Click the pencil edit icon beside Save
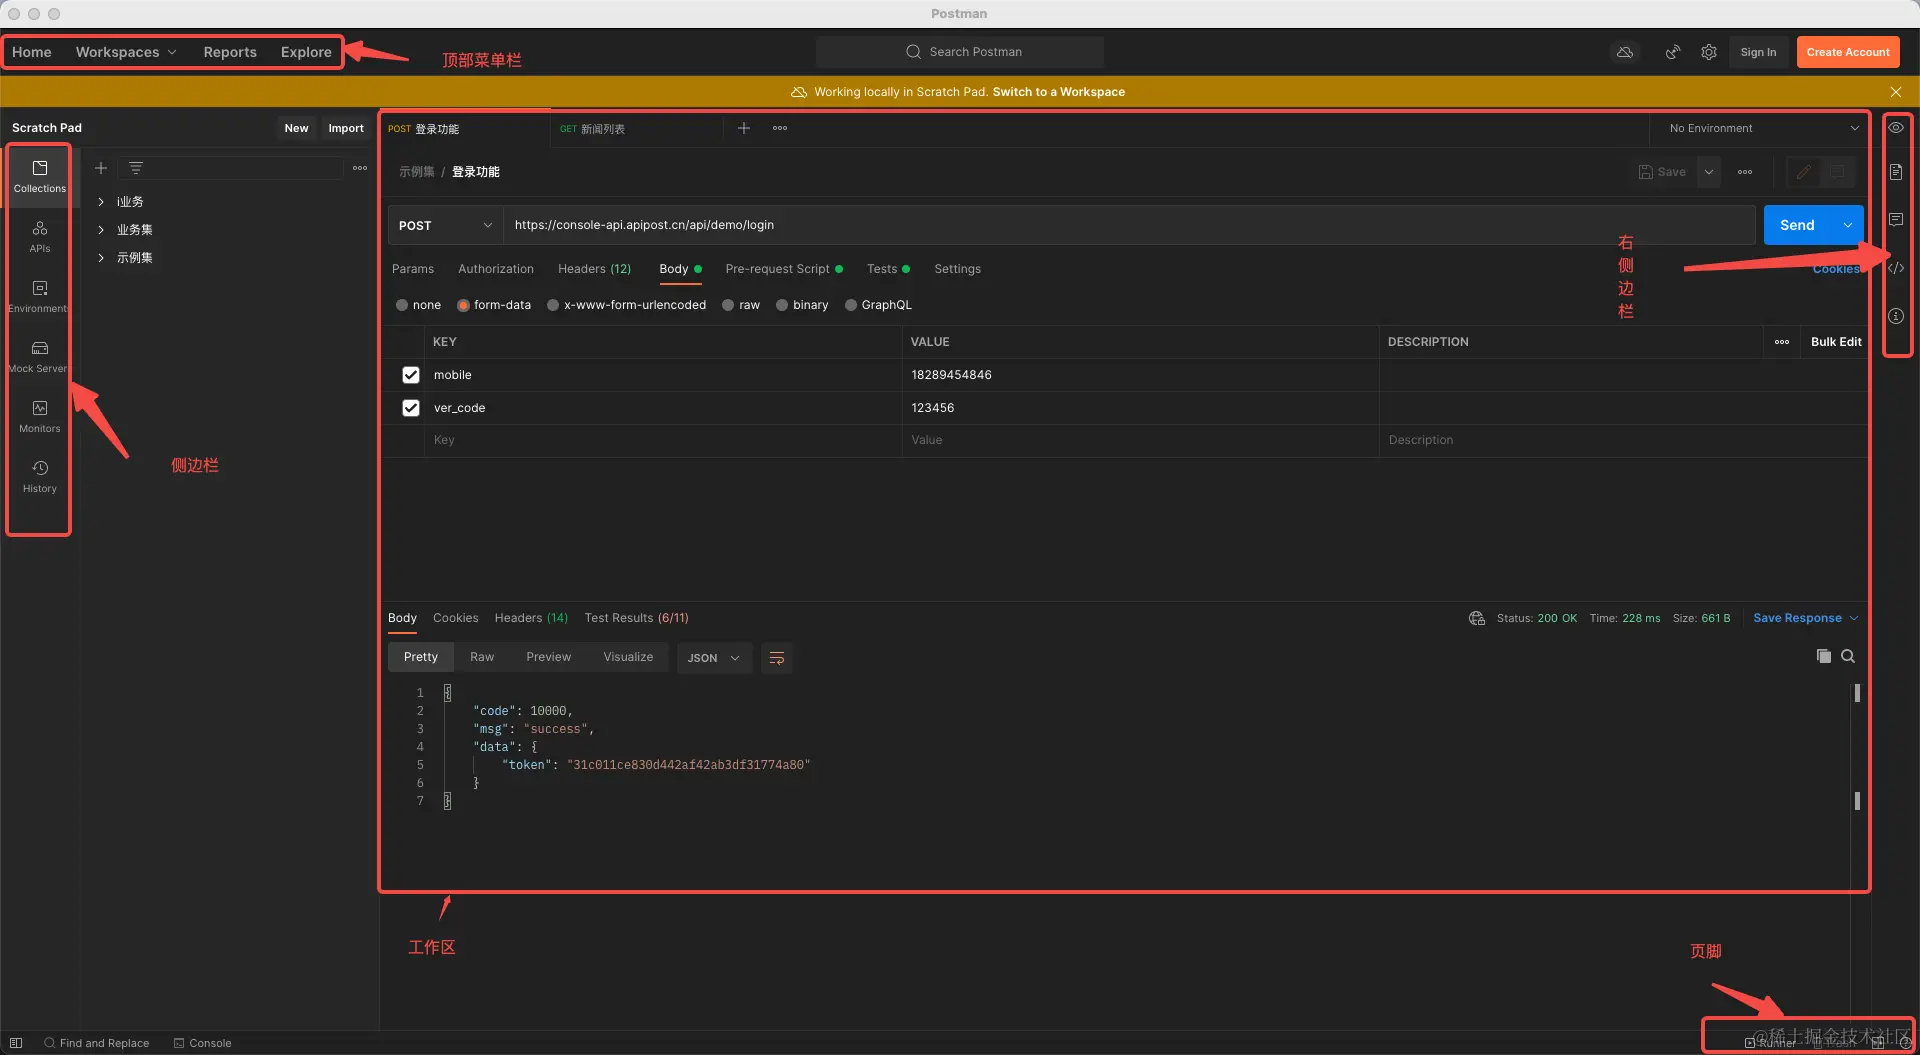The height and width of the screenshot is (1055, 1920). [1804, 172]
